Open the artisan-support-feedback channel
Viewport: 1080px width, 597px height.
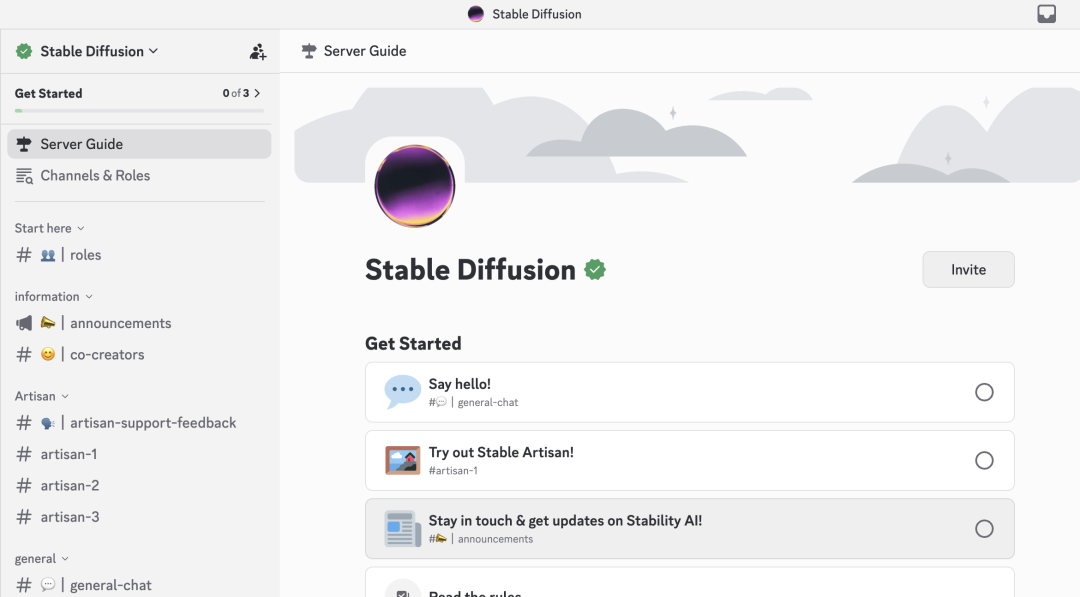(x=152, y=423)
